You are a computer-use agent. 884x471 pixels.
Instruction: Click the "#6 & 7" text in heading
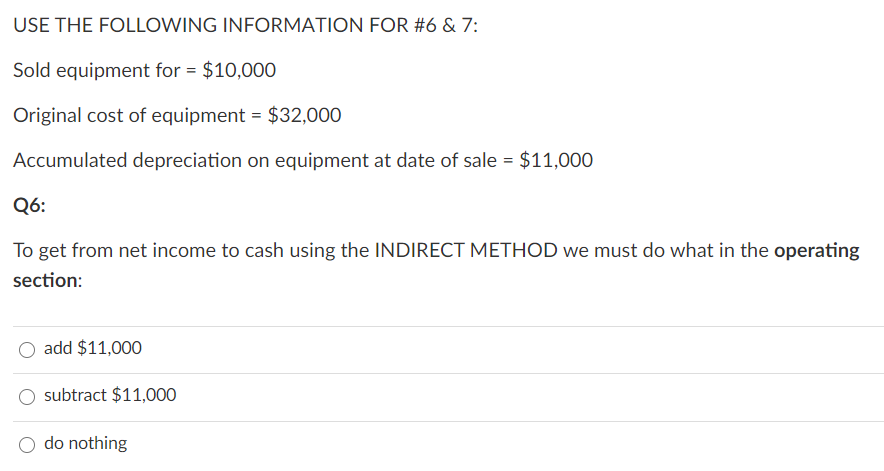pos(444,25)
